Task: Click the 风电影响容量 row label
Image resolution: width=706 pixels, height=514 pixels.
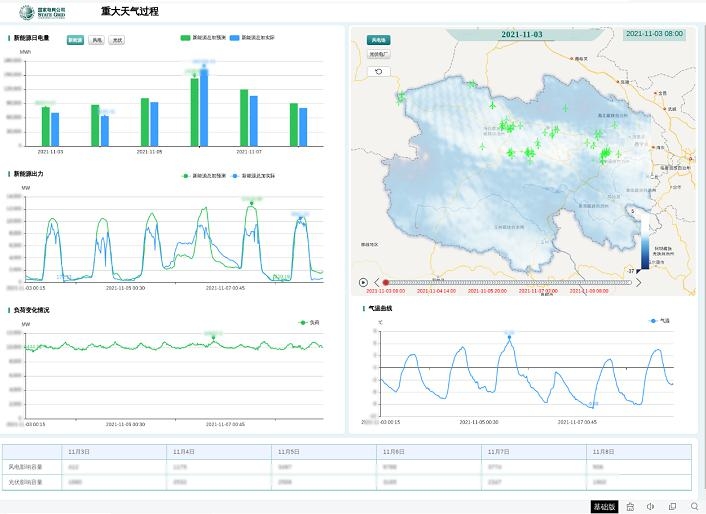Action: pyautogui.click(x=25, y=467)
